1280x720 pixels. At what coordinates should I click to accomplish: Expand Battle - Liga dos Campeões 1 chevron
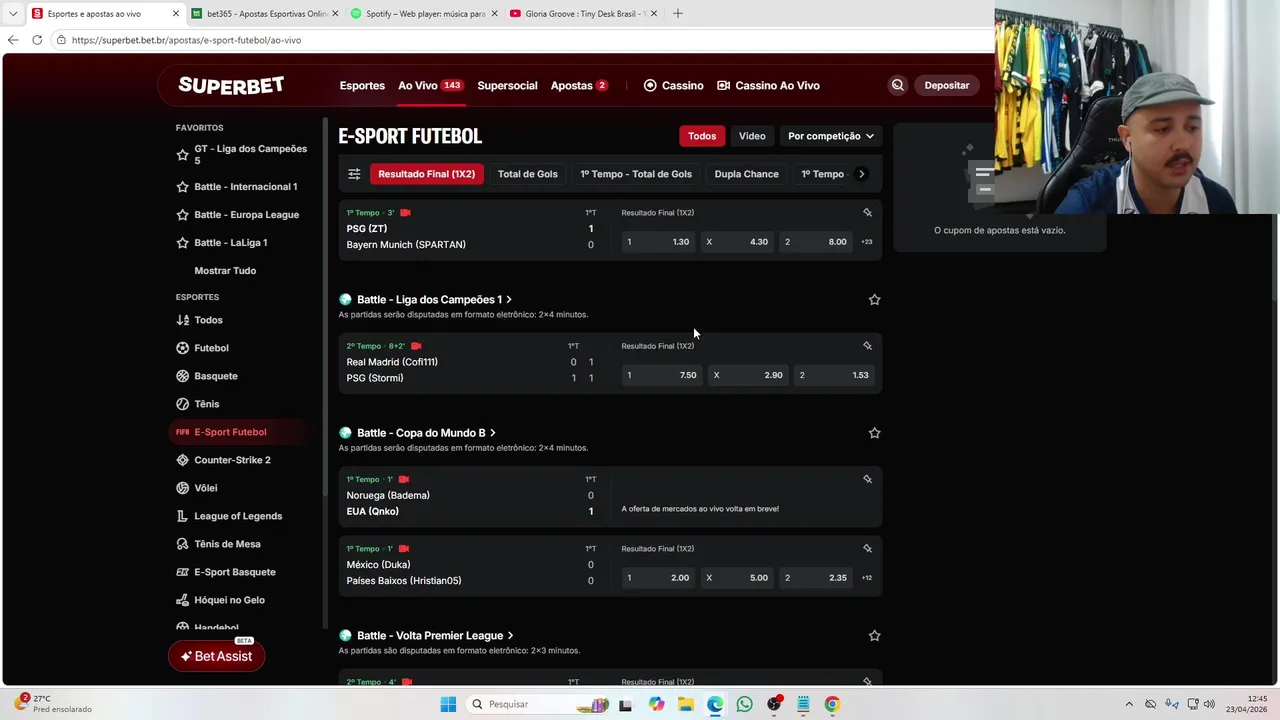click(509, 300)
